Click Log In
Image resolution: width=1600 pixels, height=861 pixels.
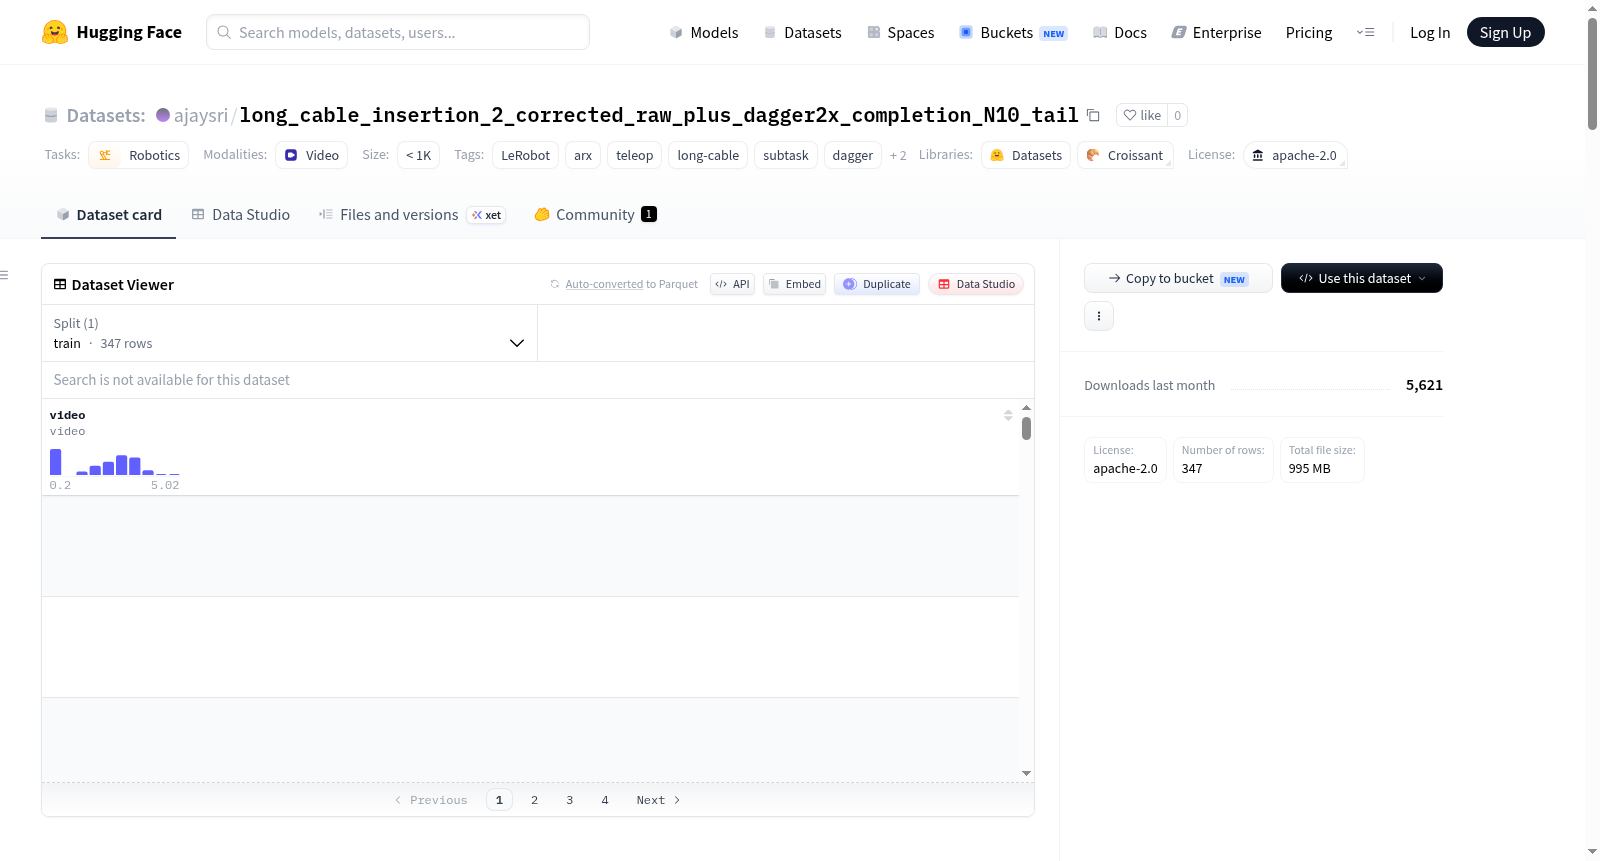click(1430, 32)
